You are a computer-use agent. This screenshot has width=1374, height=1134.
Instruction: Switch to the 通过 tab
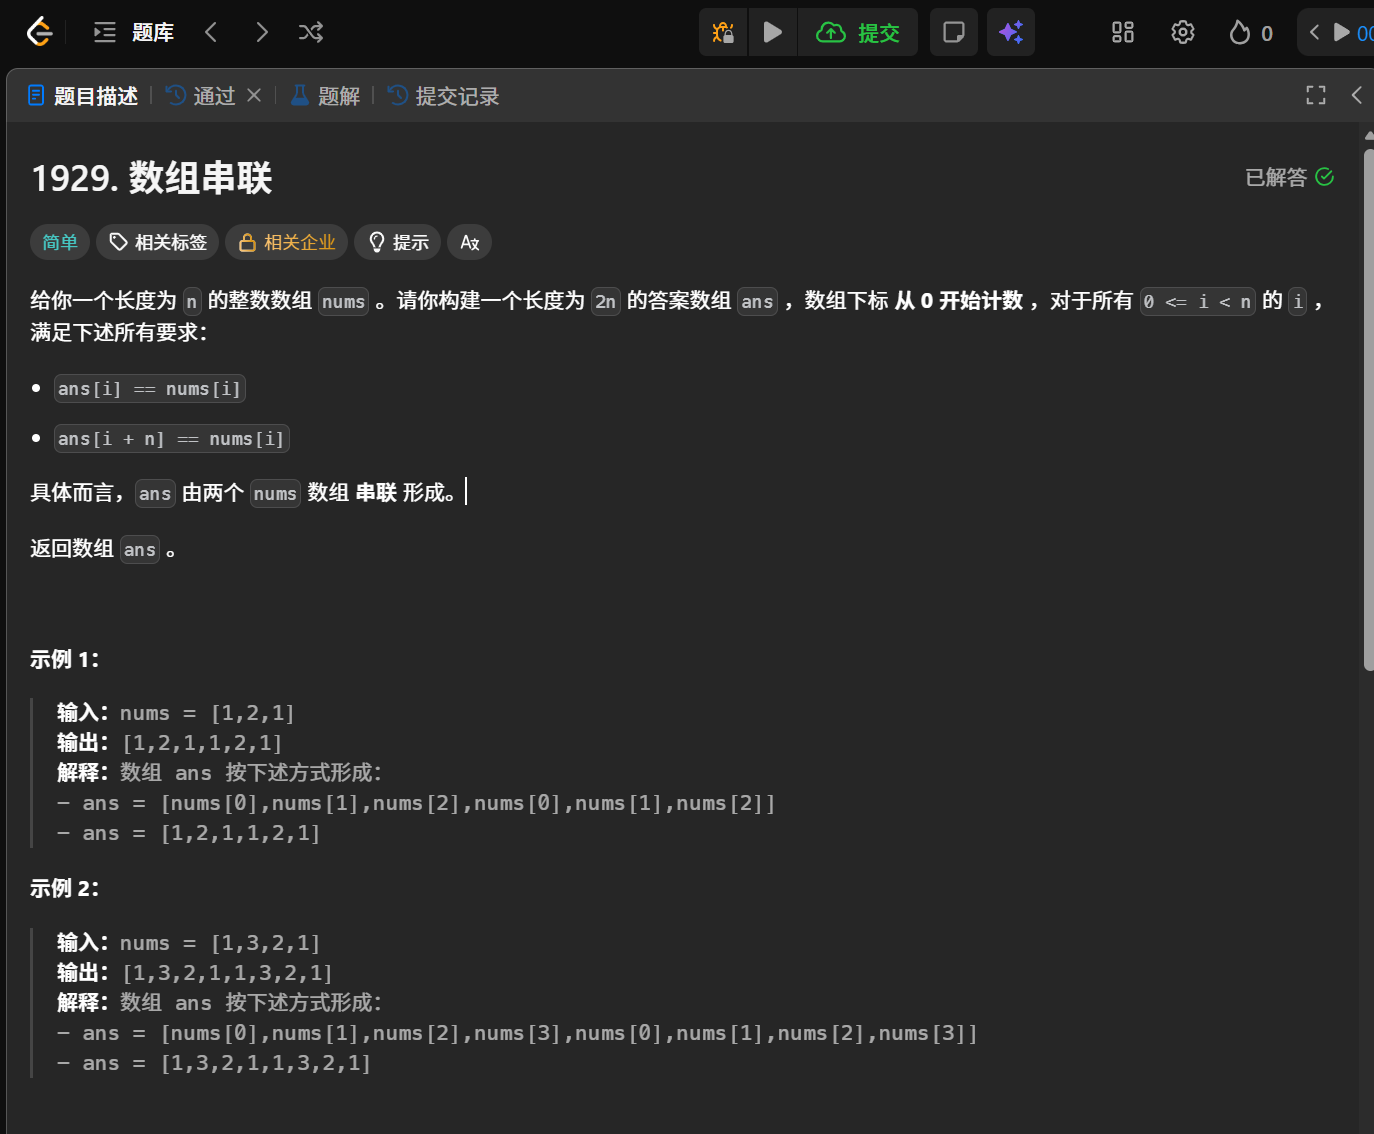202,96
